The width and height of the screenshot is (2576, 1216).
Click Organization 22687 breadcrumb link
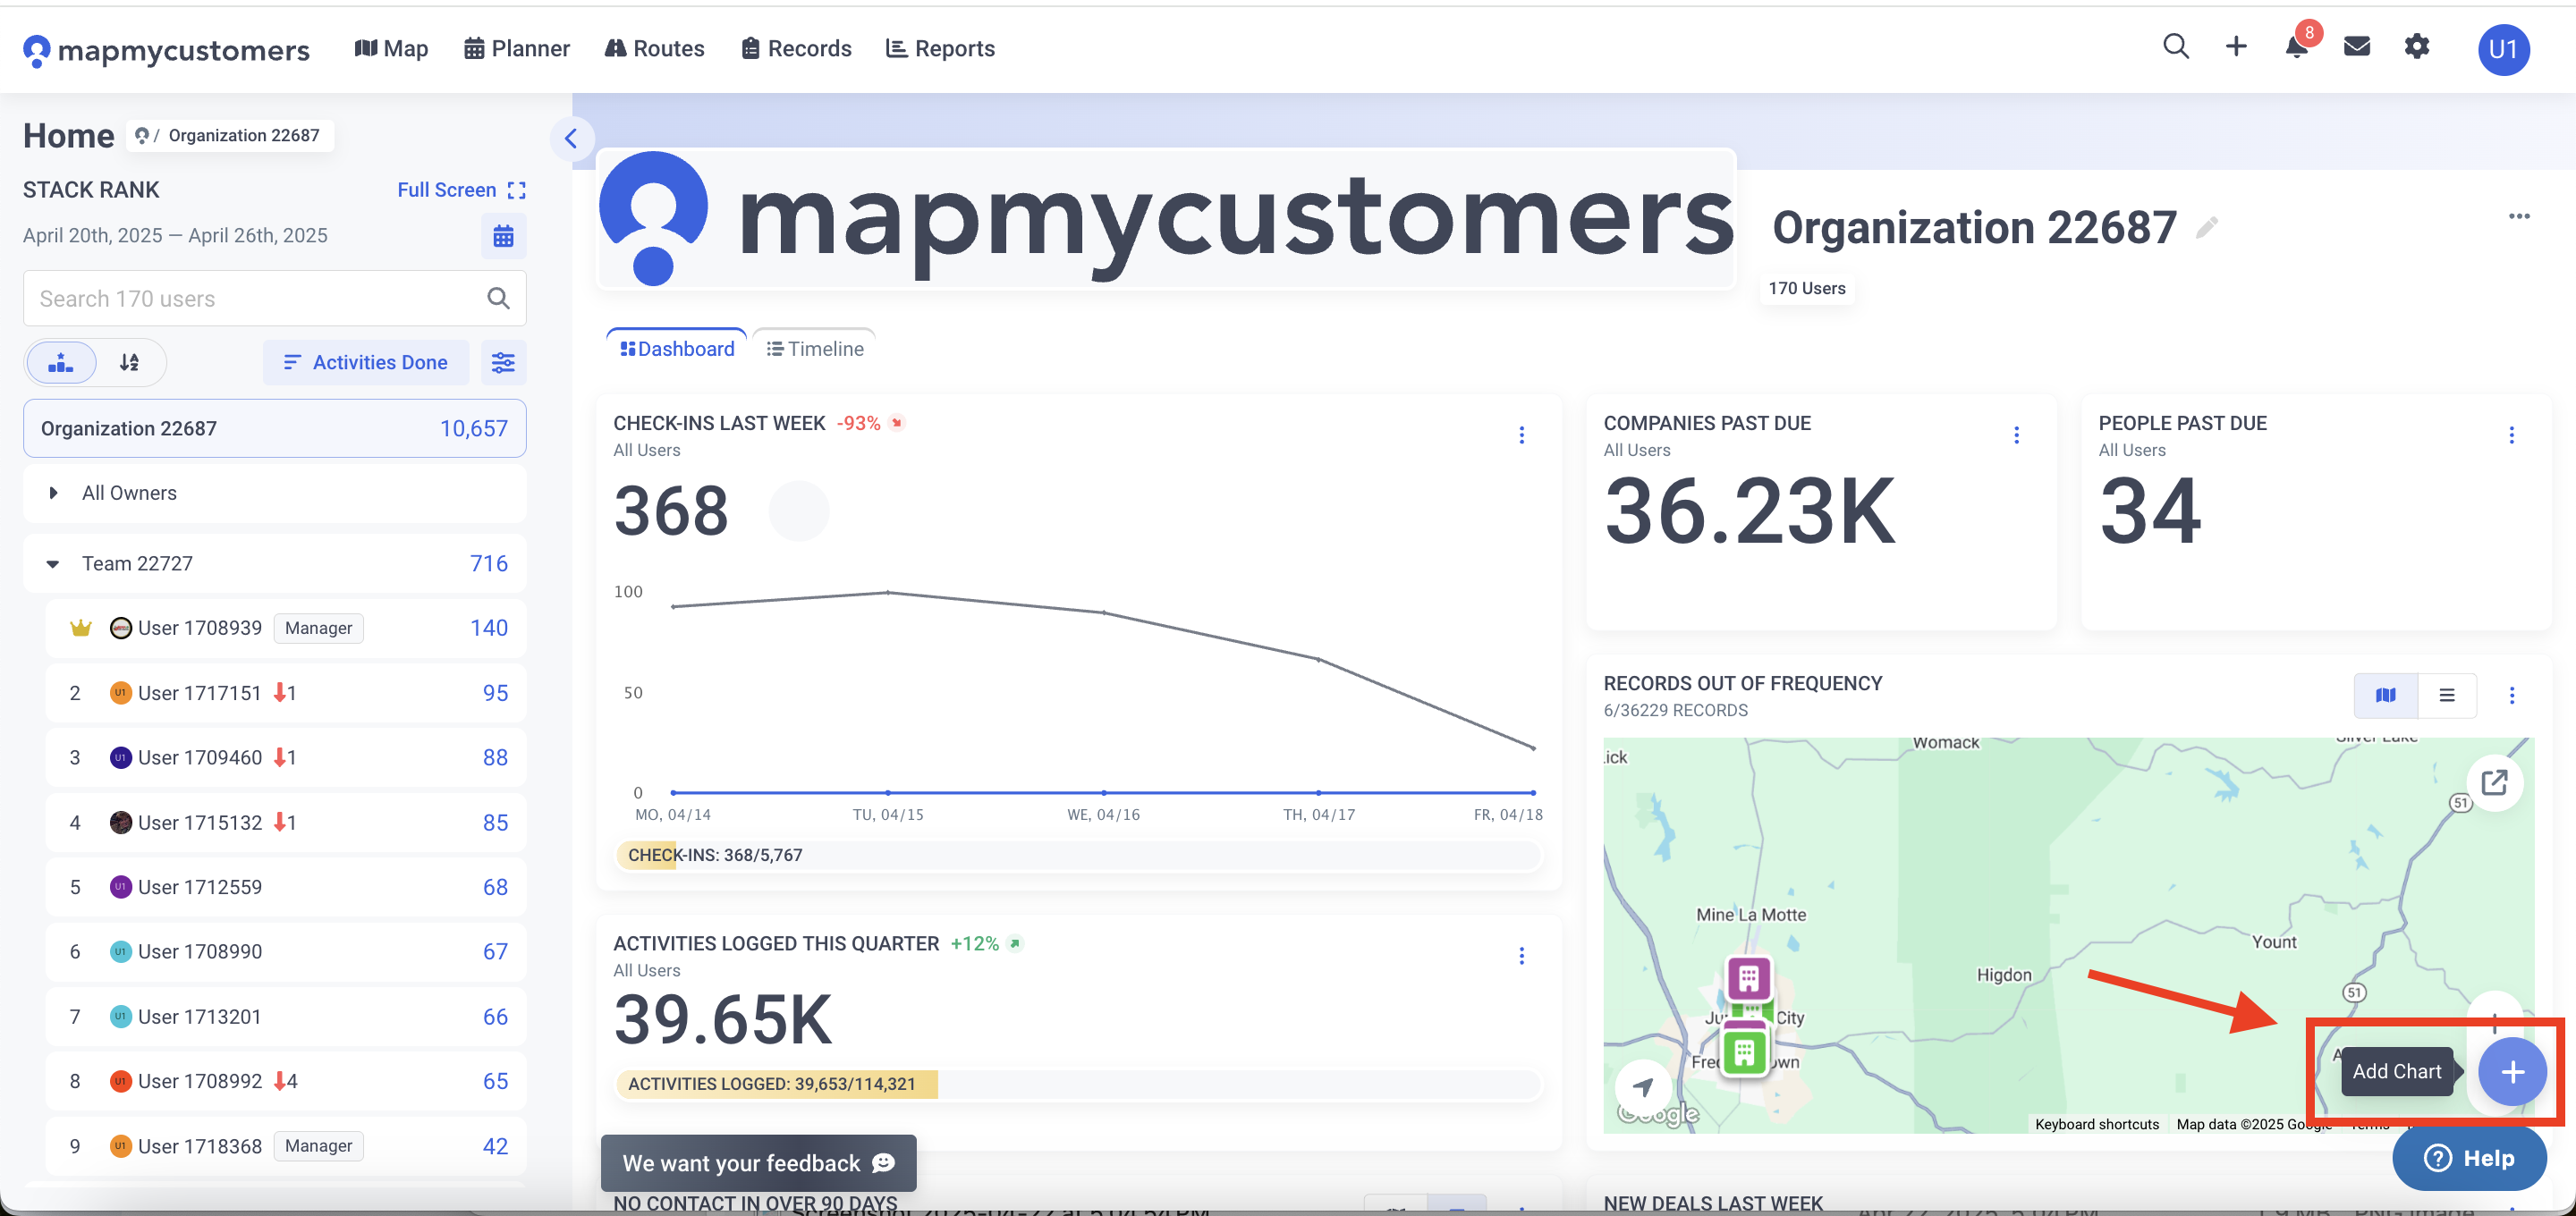pos(243,135)
